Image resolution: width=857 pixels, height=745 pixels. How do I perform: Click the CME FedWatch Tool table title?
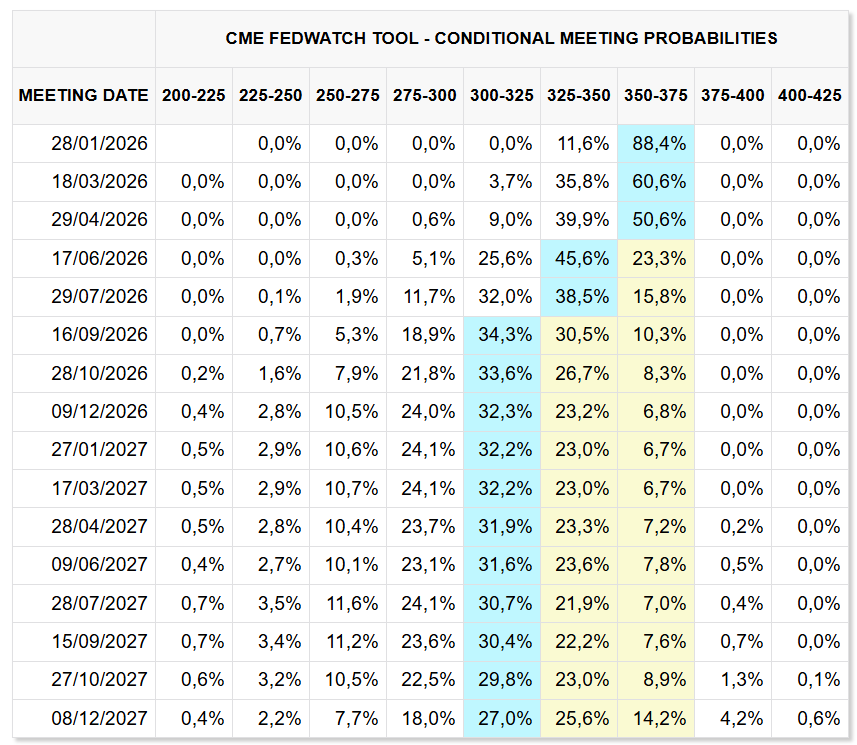pos(502,39)
